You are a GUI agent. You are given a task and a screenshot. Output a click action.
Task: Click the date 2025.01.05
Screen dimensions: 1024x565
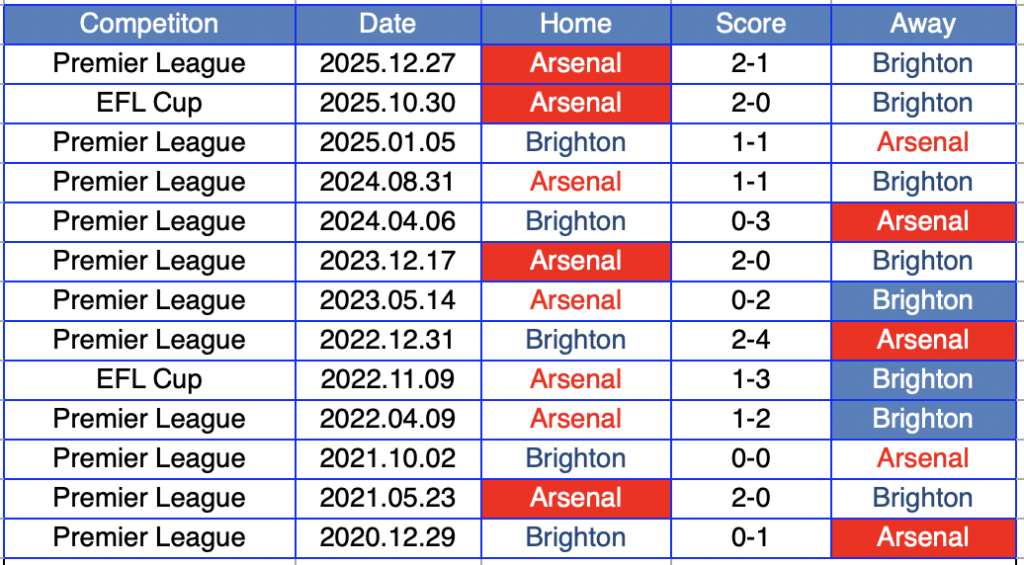click(x=387, y=143)
